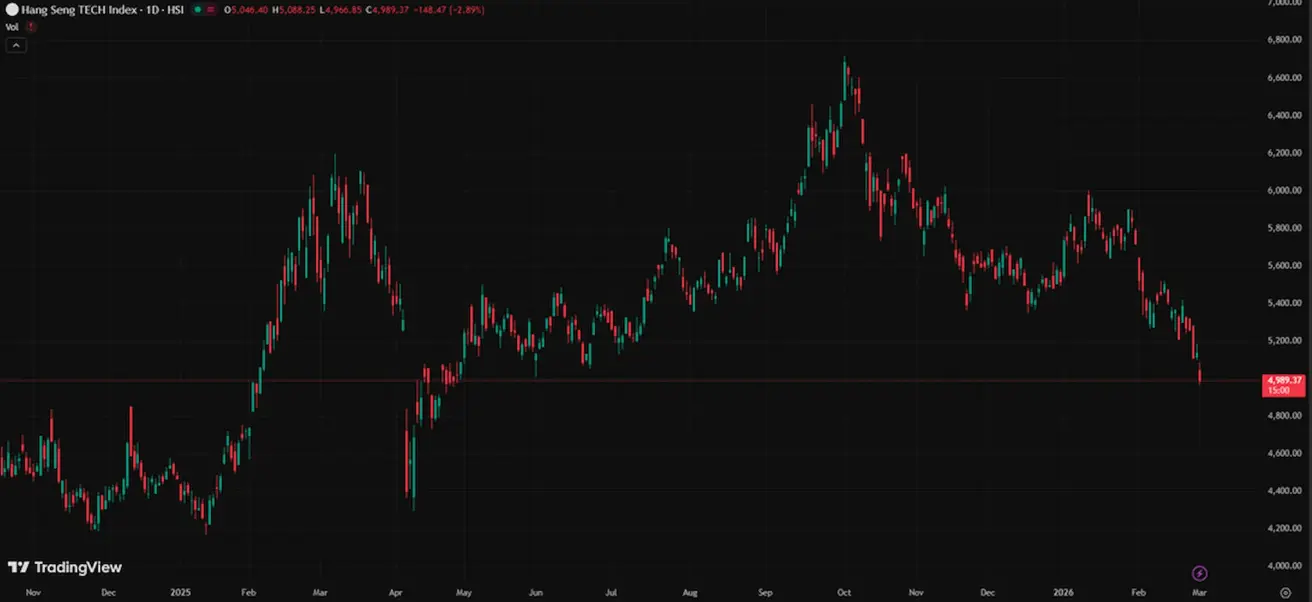
Task: Click the green market status dot
Action: 198,9
